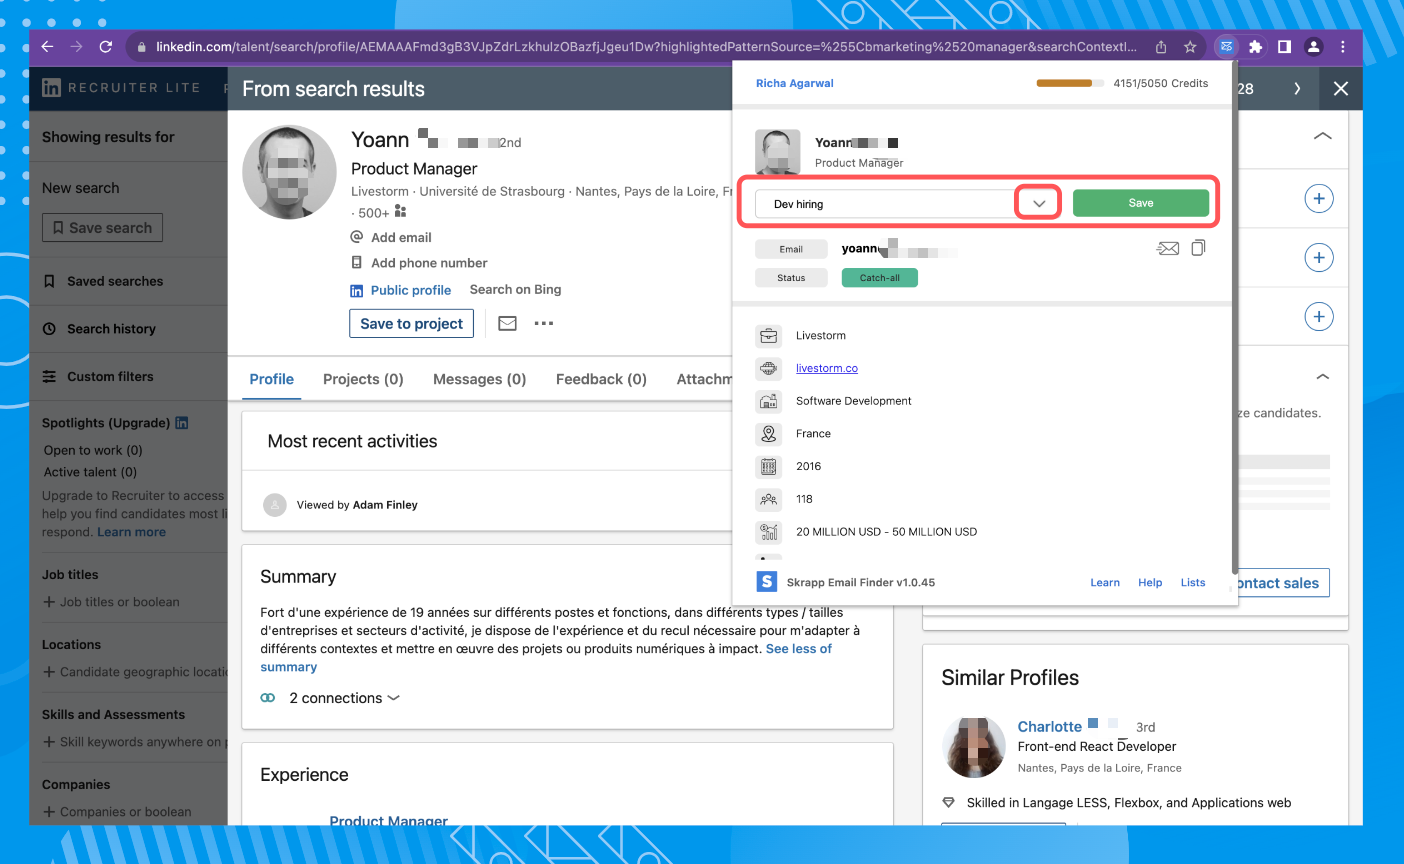Open the three-dot more actions menu on profile

coord(544,324)
